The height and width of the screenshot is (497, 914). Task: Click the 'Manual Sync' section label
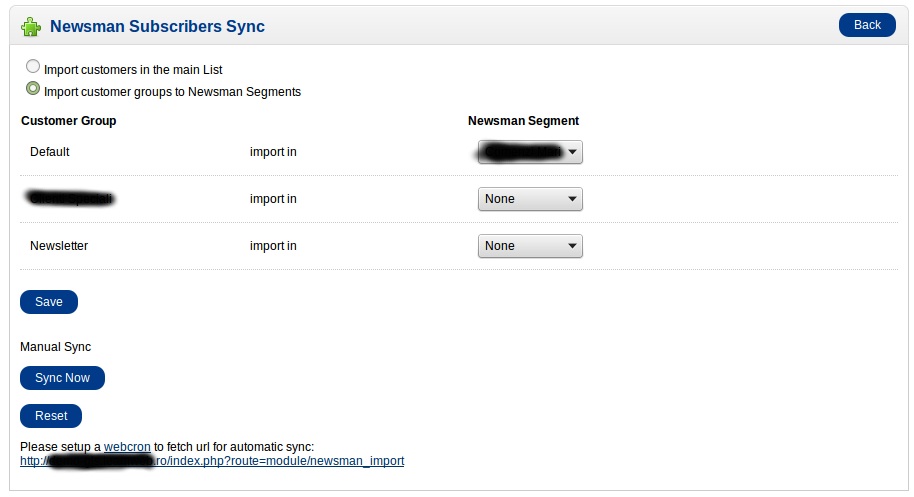tap(55, 347)
